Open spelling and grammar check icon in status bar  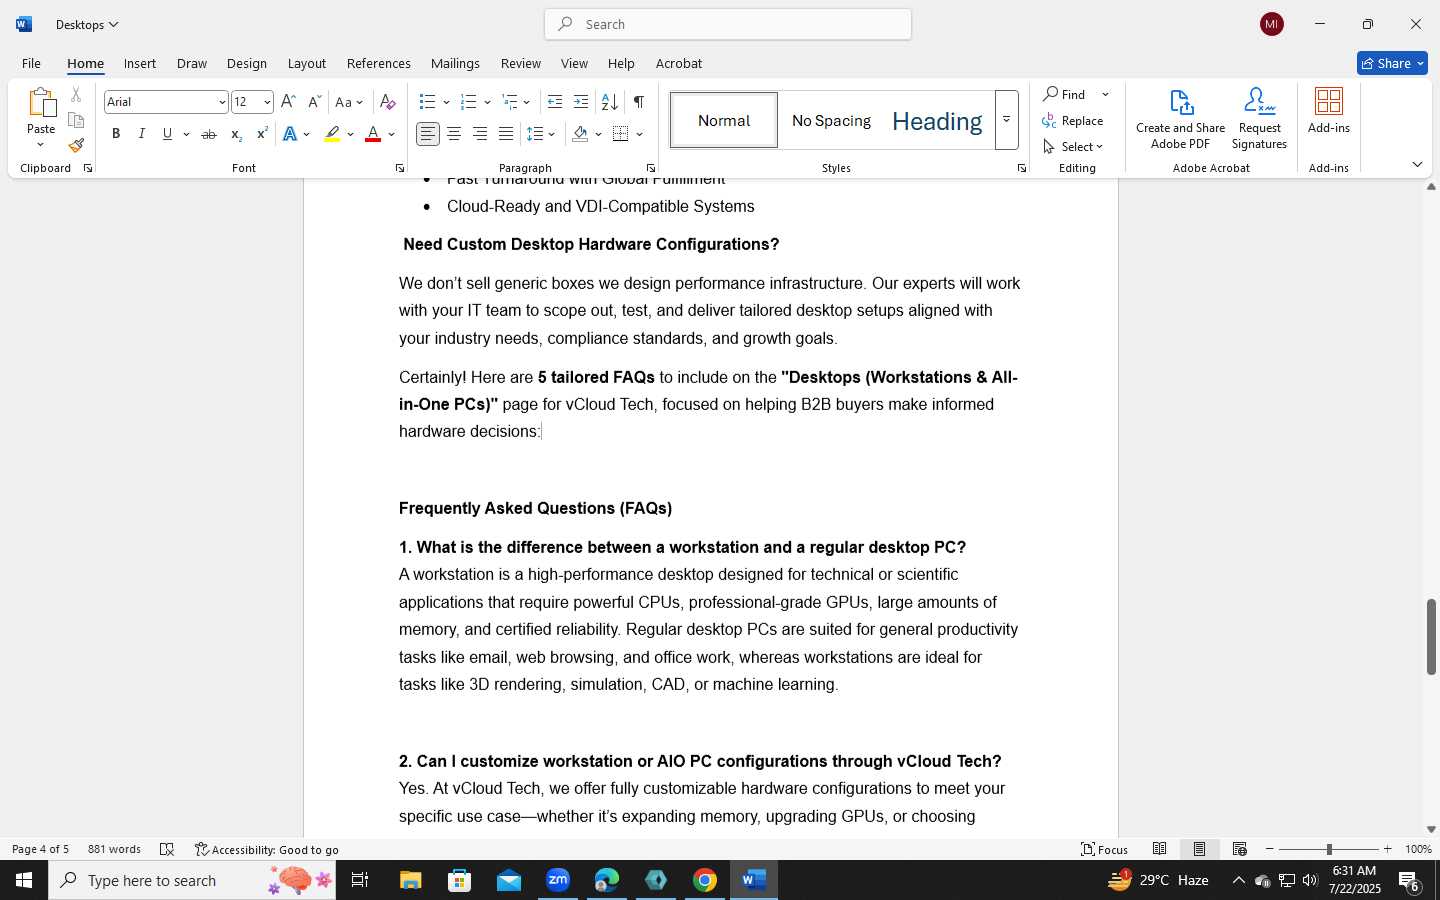tap(167, 849)
